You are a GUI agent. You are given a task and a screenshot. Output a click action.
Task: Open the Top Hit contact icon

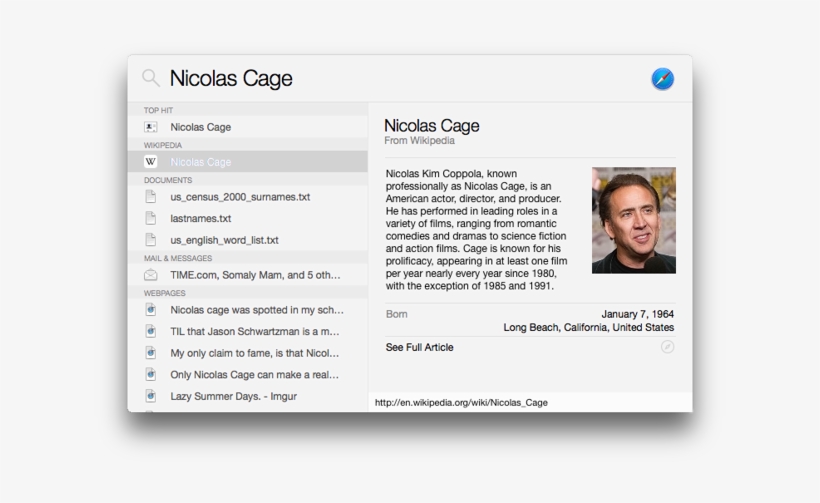[151, 127]
